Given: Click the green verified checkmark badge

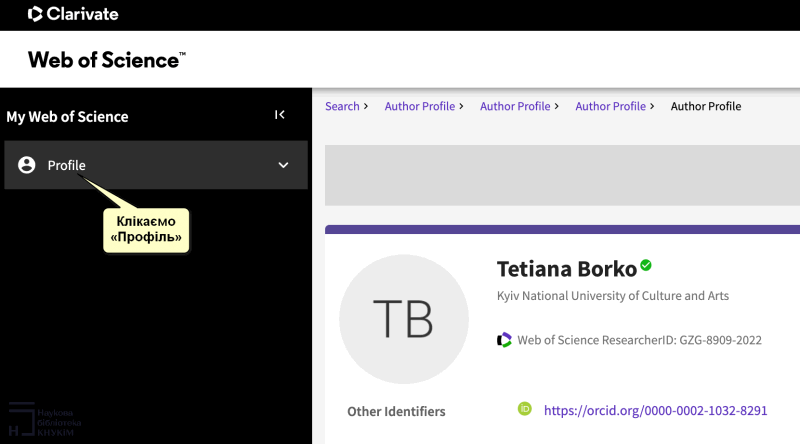Looking at the screenshot, I should click(646, 265).
